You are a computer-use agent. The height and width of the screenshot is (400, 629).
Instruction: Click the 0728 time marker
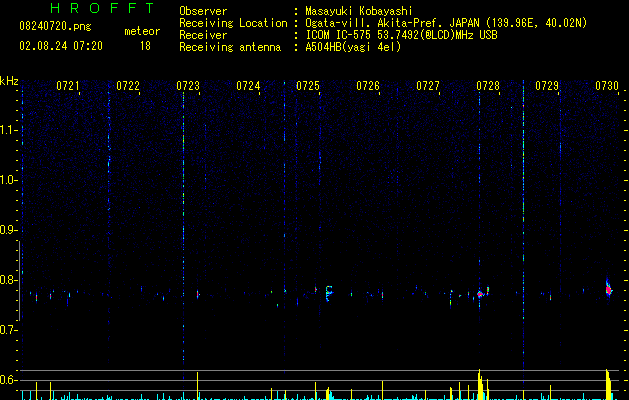coord(488,86)
